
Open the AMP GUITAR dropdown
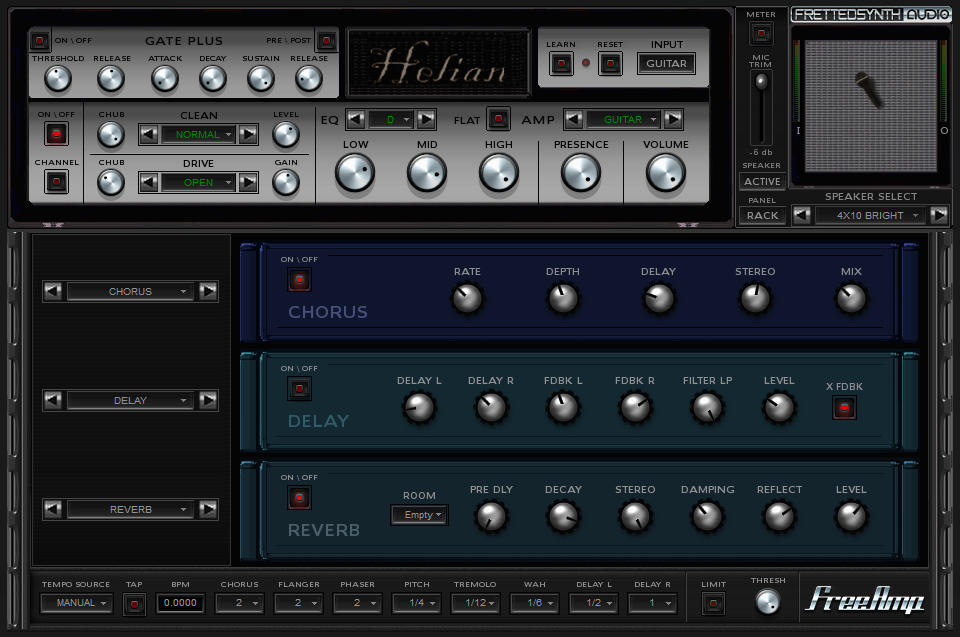(623, 119)
